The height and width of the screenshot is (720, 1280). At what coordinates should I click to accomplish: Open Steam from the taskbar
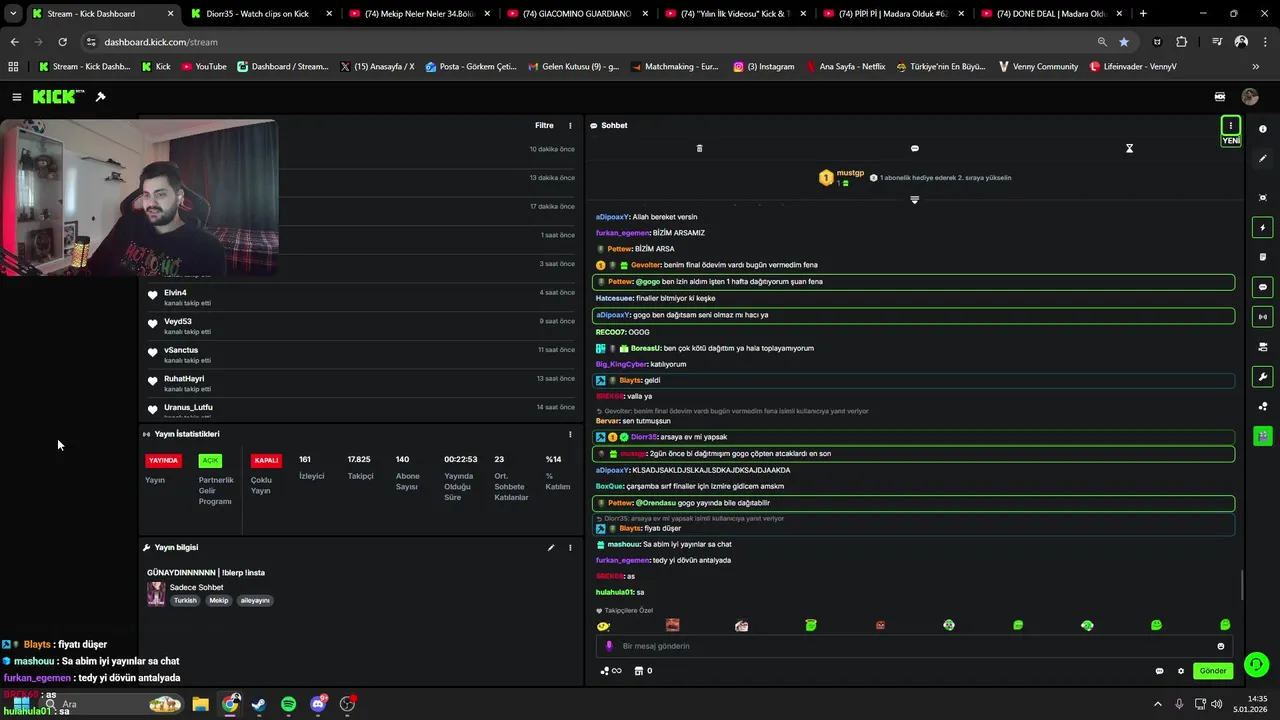tap(259, 704)
